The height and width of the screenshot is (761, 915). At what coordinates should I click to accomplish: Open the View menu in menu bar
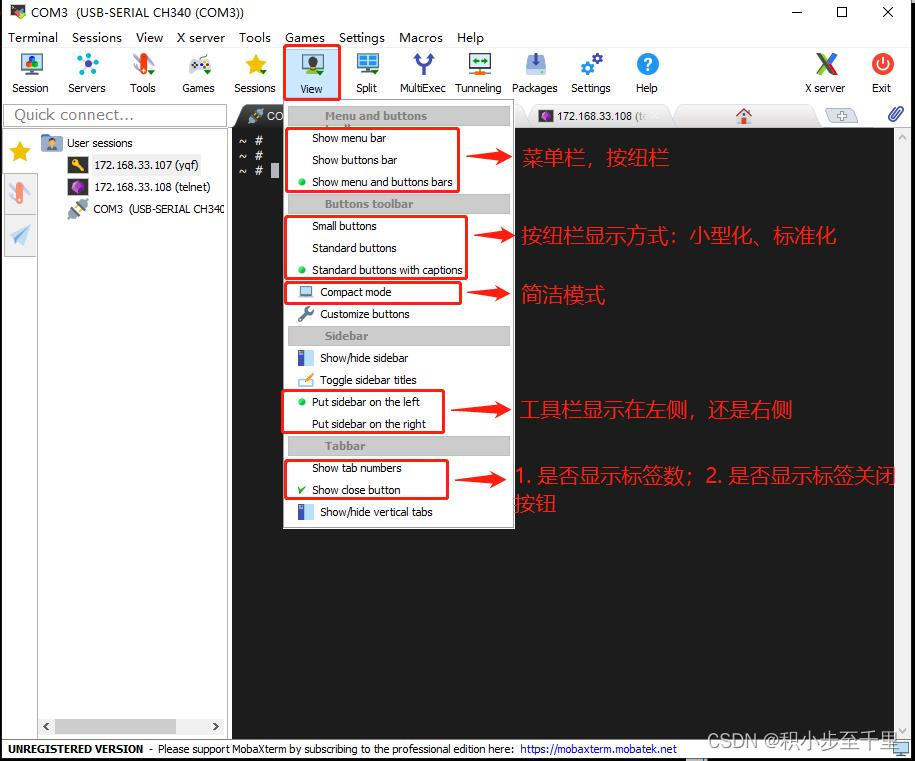tap(149, 37)
